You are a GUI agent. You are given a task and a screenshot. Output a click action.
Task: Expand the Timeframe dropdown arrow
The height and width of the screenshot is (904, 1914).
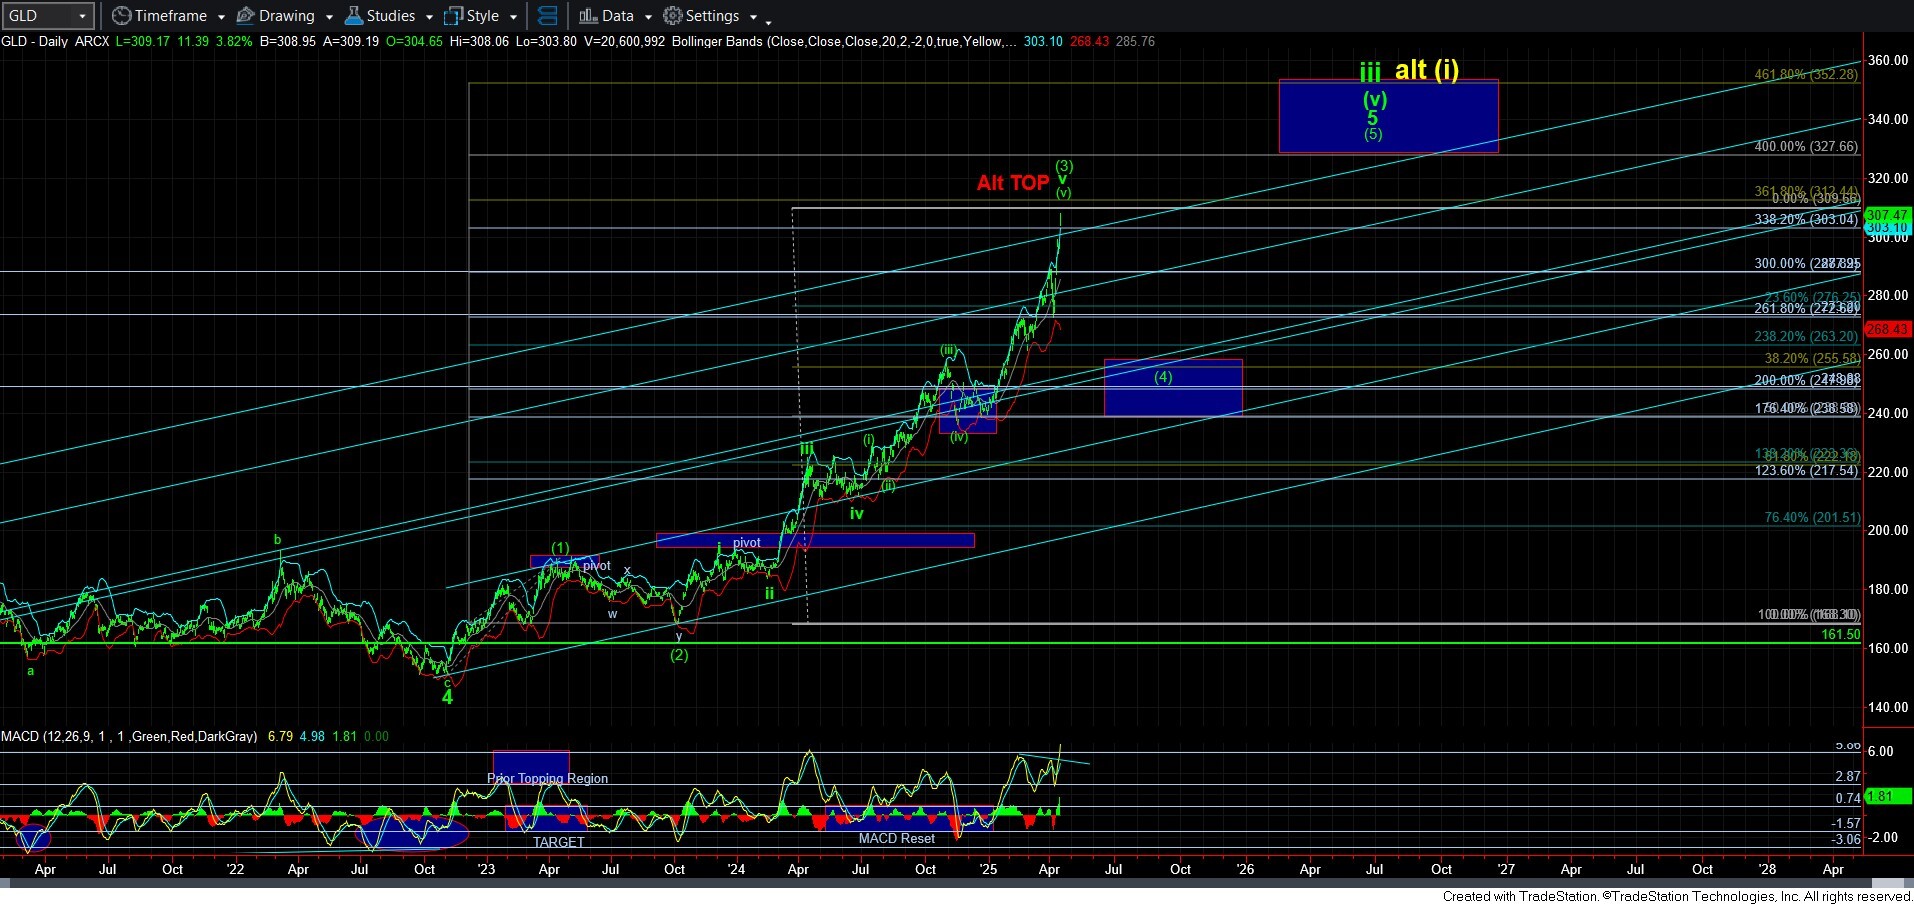point(221,17)
